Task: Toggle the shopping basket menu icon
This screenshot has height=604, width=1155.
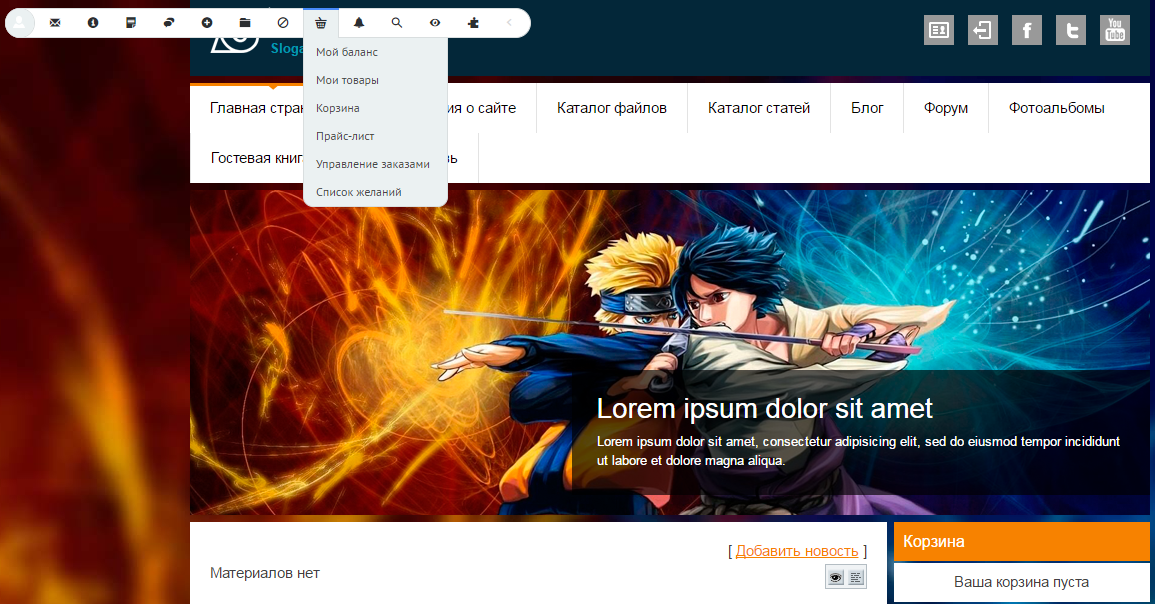Action: [321, 23]
